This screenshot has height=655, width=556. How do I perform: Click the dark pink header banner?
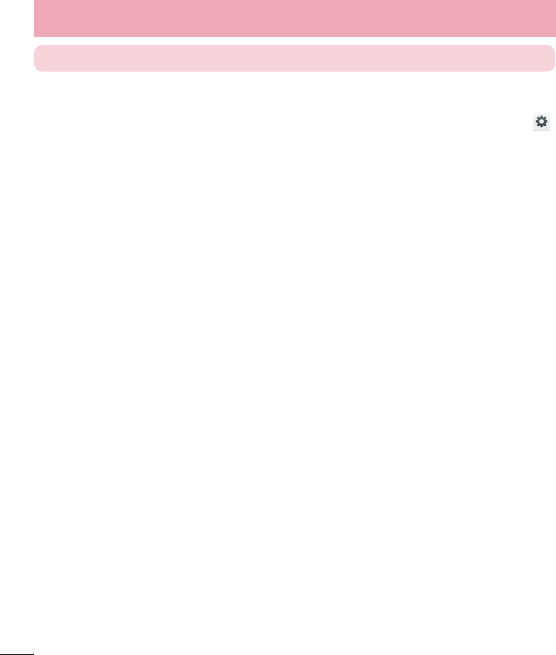(295, 18)
